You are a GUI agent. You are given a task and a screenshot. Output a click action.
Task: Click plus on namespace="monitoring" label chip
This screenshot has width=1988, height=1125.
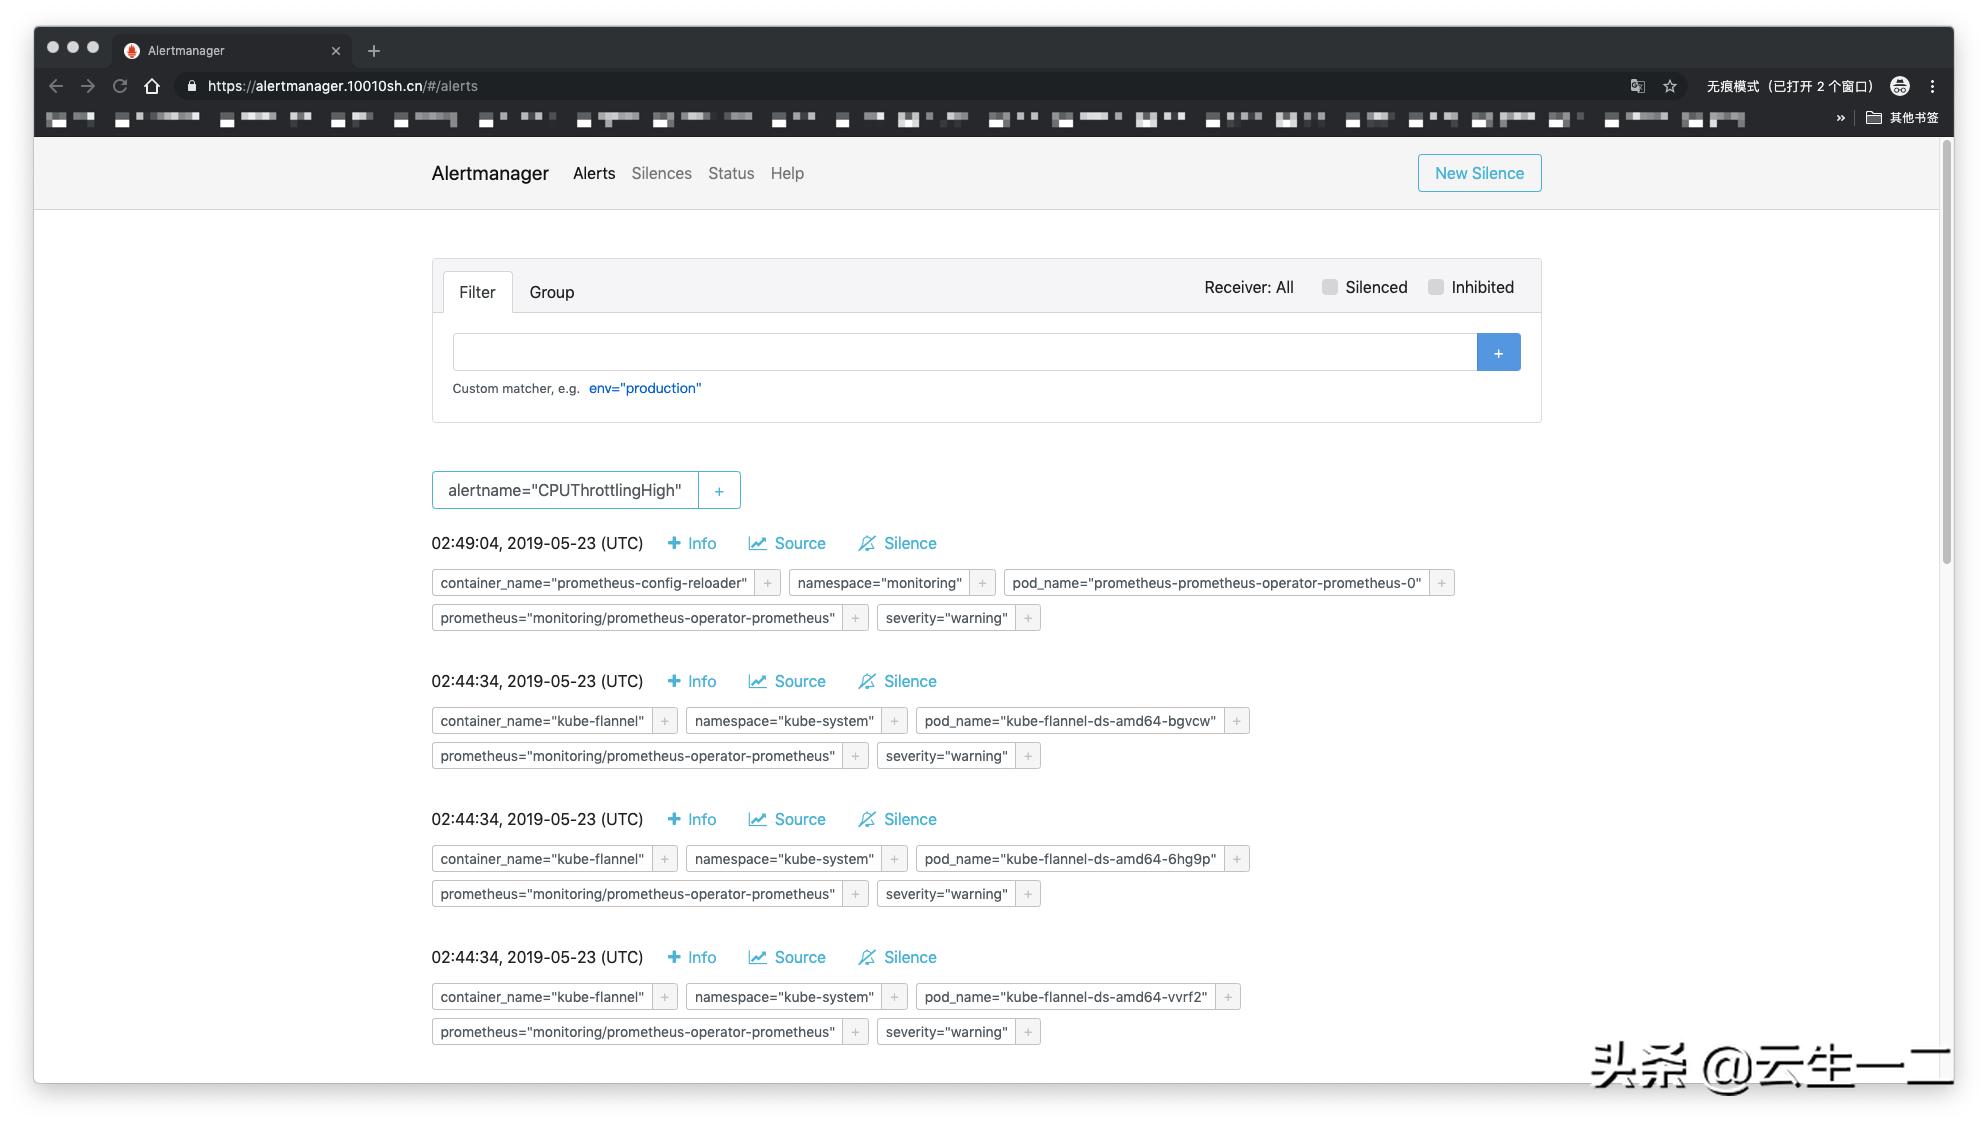(x=981, y=582)
